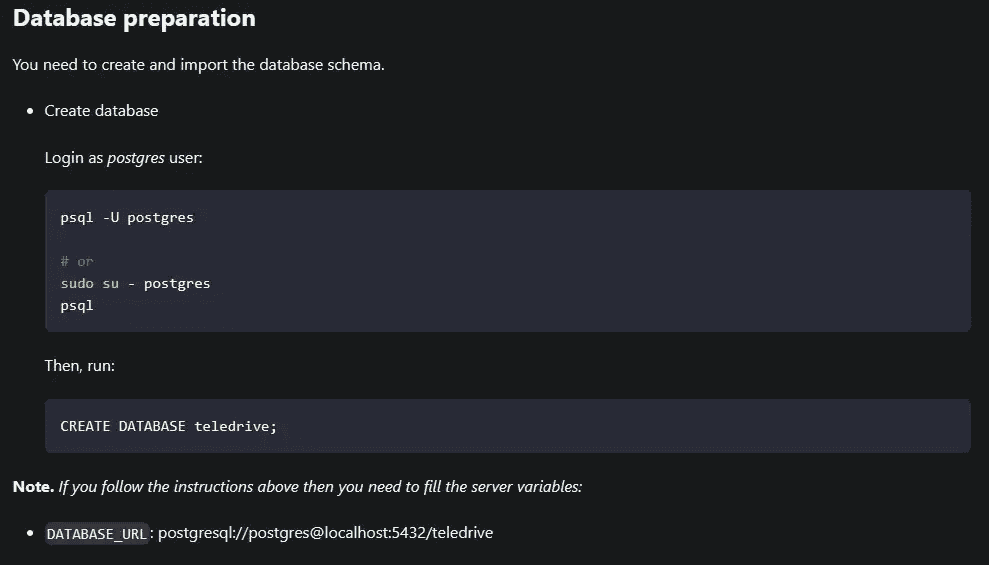Click the Database preparation heading
The width and height of the screenshot is (989, 565).
(134, 18)
